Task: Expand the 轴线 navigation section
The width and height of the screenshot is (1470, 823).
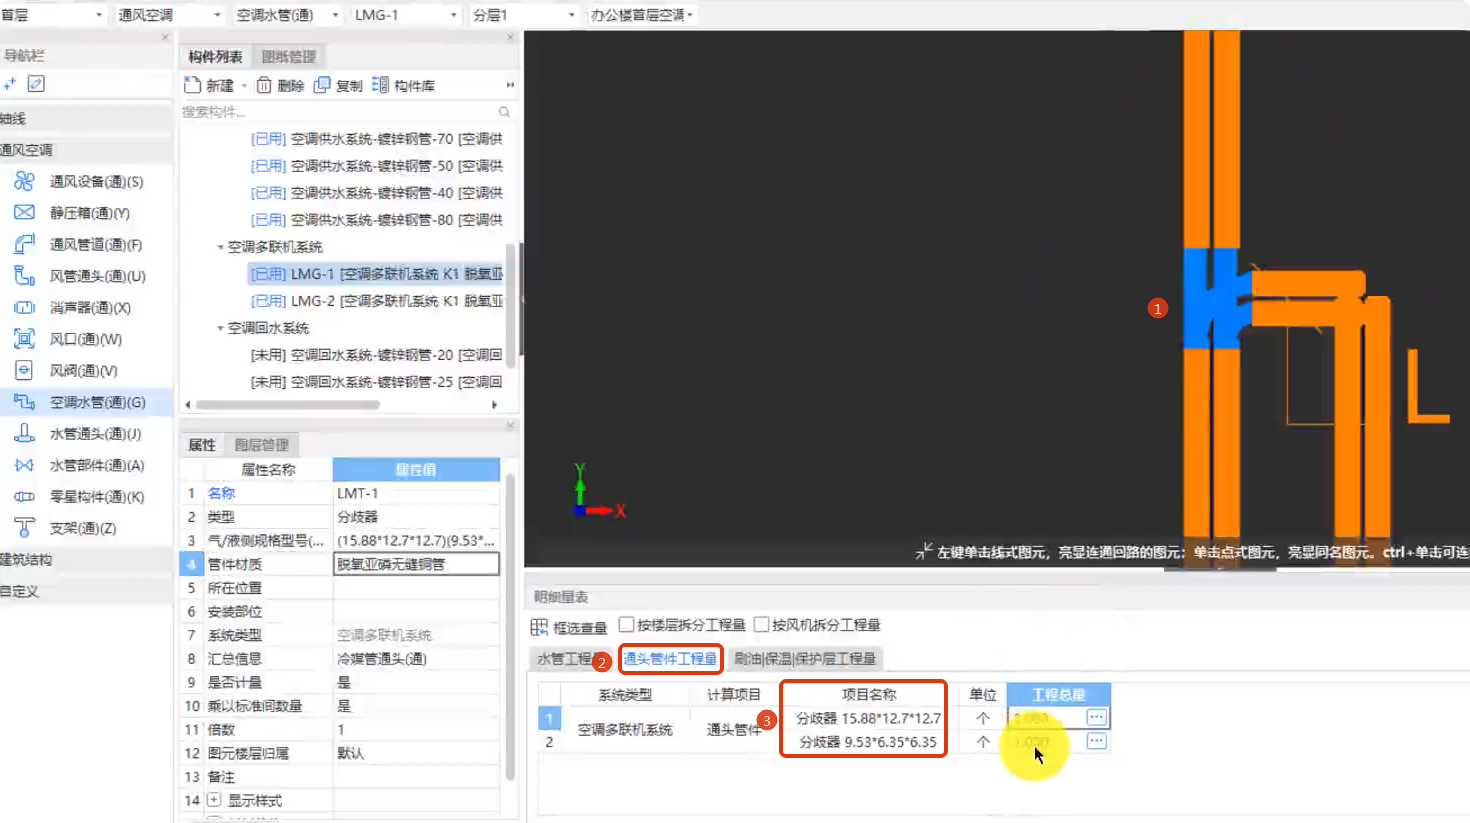Action: coord(86,118)
